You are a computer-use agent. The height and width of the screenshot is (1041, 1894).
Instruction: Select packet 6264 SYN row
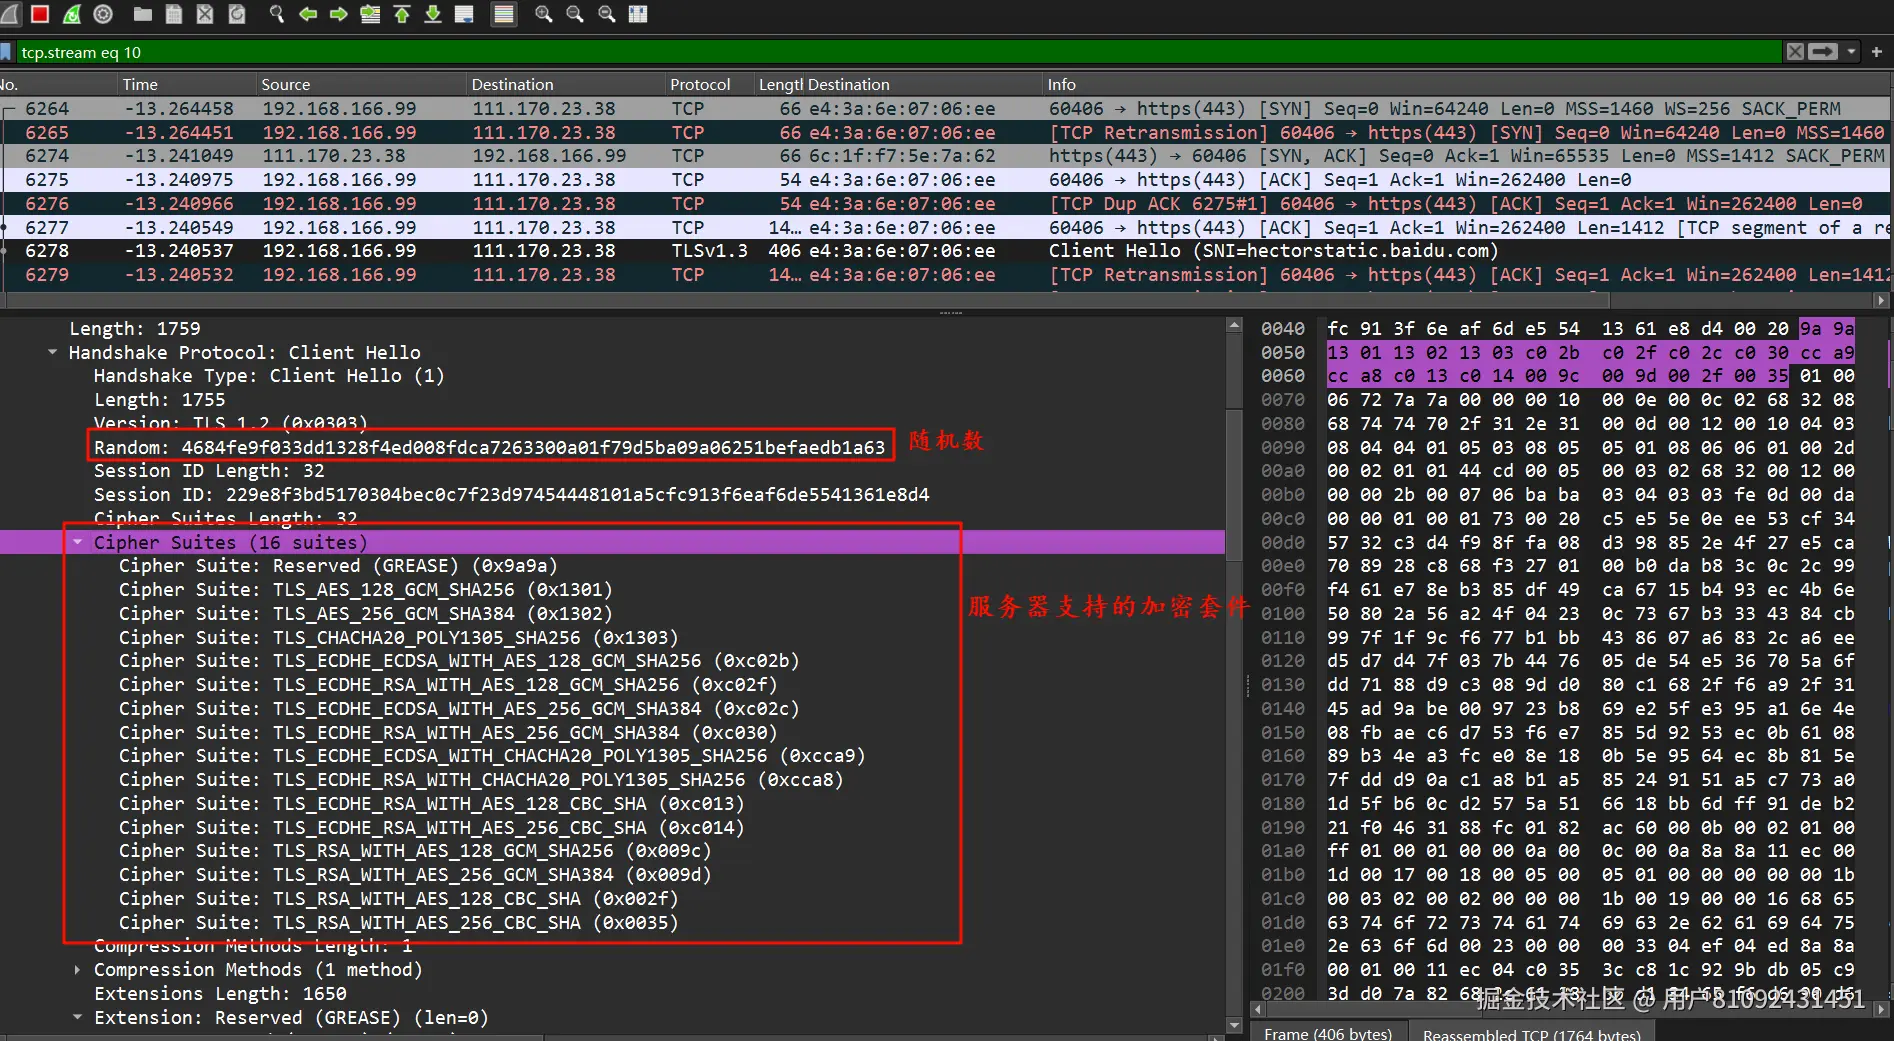tap(945, 109)
